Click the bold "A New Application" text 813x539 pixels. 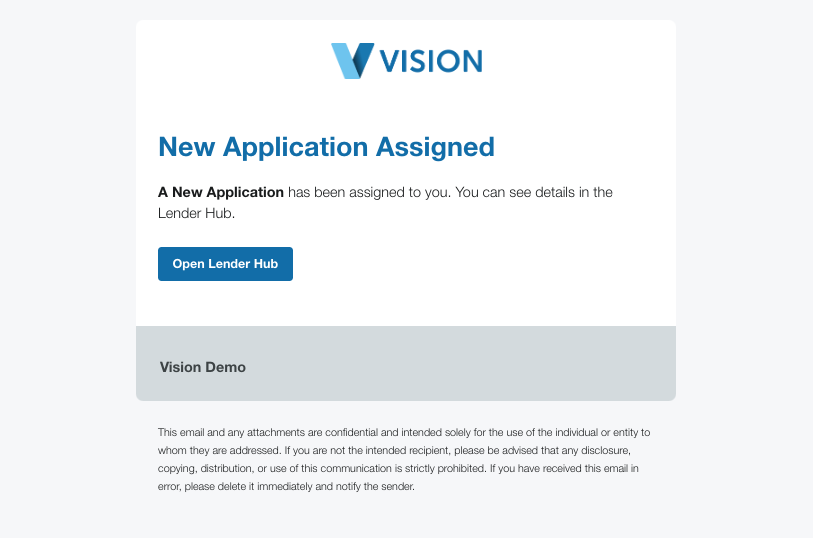221,192
